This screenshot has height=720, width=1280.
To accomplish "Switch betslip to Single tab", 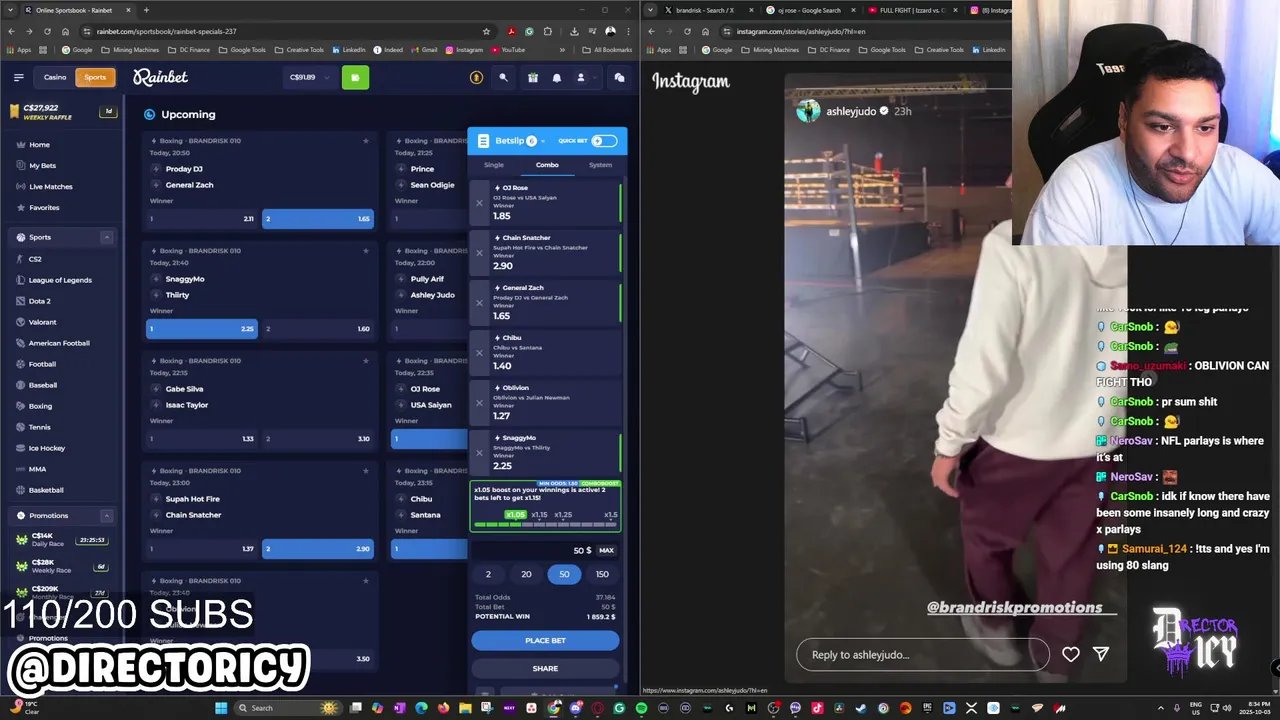I will point(494,165).
